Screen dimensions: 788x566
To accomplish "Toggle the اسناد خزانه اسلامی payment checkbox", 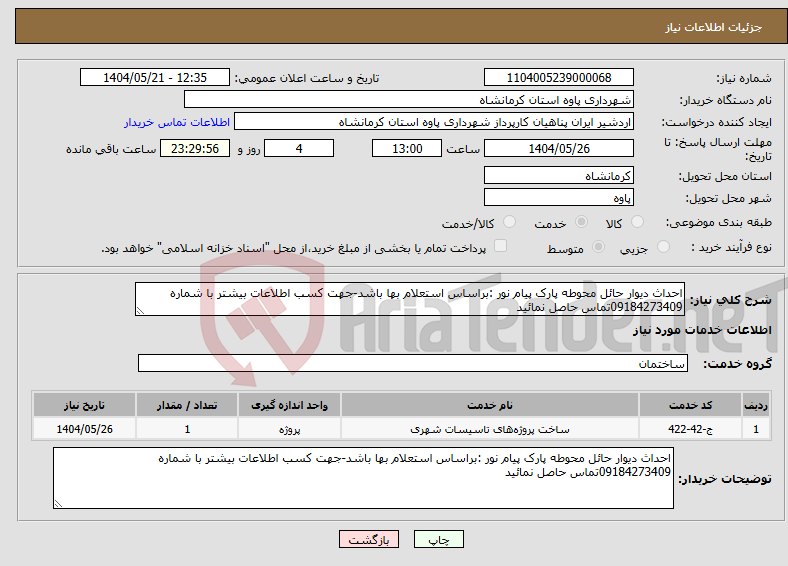I will tap(500, 245).
